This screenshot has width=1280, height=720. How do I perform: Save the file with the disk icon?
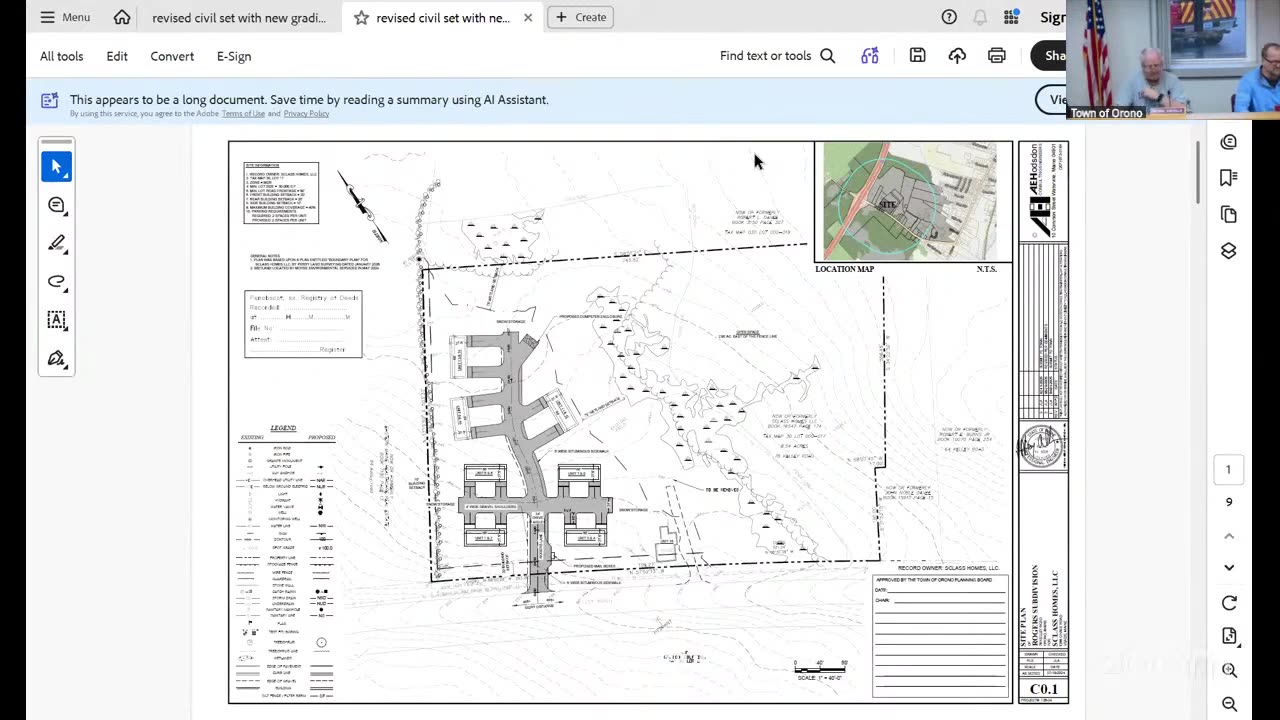(x=917, y=56)
